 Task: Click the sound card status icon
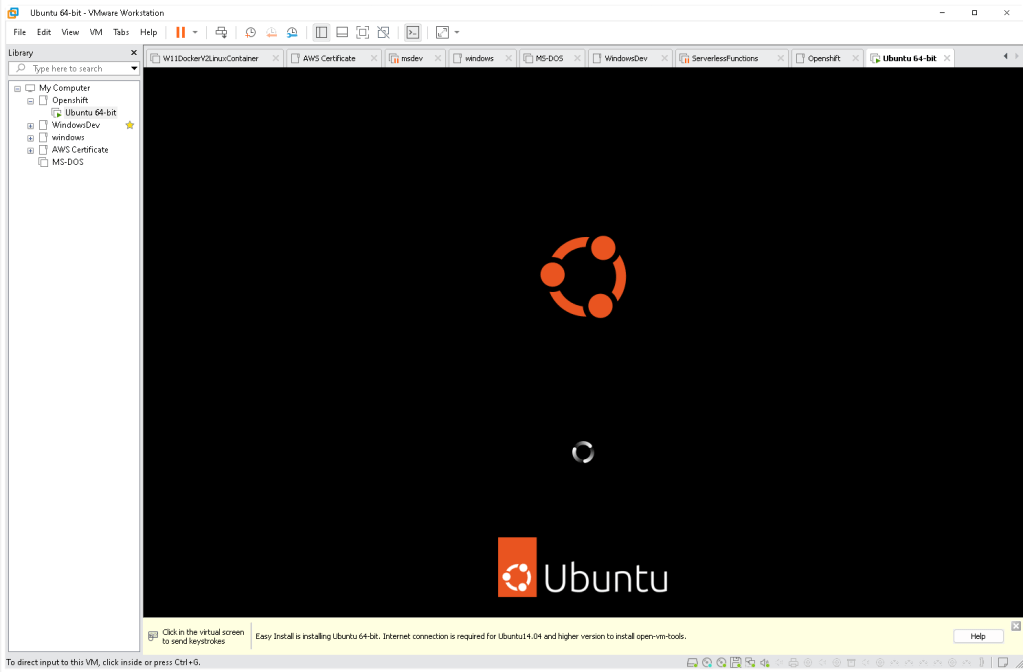click(764, 663)
